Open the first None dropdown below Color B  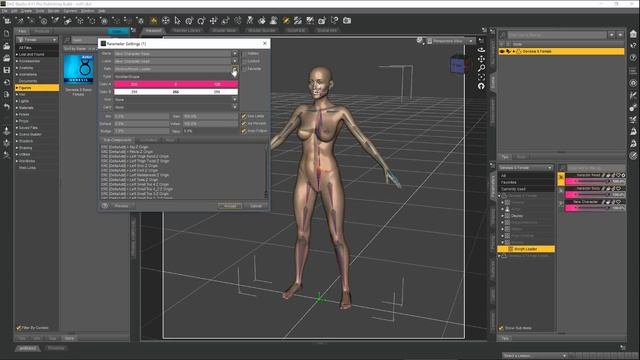click(x=235, y=99)
